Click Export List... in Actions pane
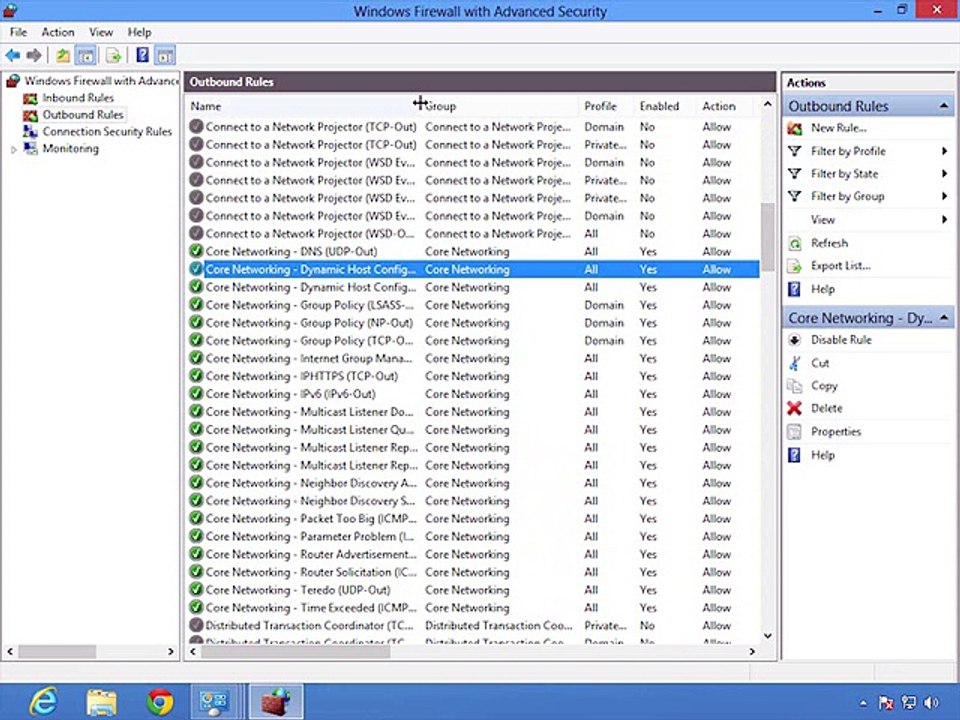The height and width of the screenshot is (720, 960). pyautogui.click(x=841, y=266)
